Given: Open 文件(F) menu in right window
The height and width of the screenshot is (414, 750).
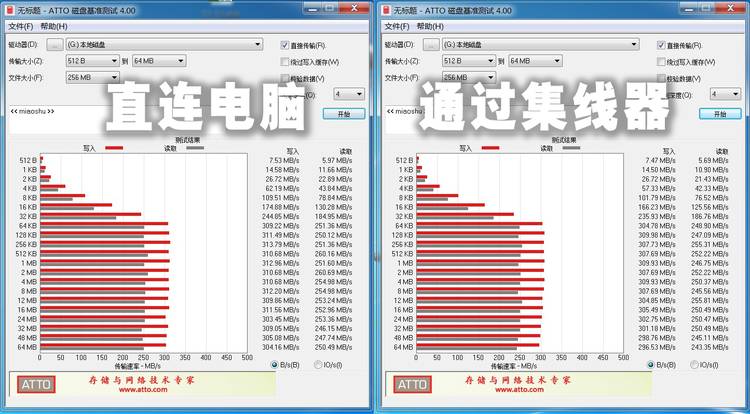Looking at the screenshot, I should pos(397,26).
